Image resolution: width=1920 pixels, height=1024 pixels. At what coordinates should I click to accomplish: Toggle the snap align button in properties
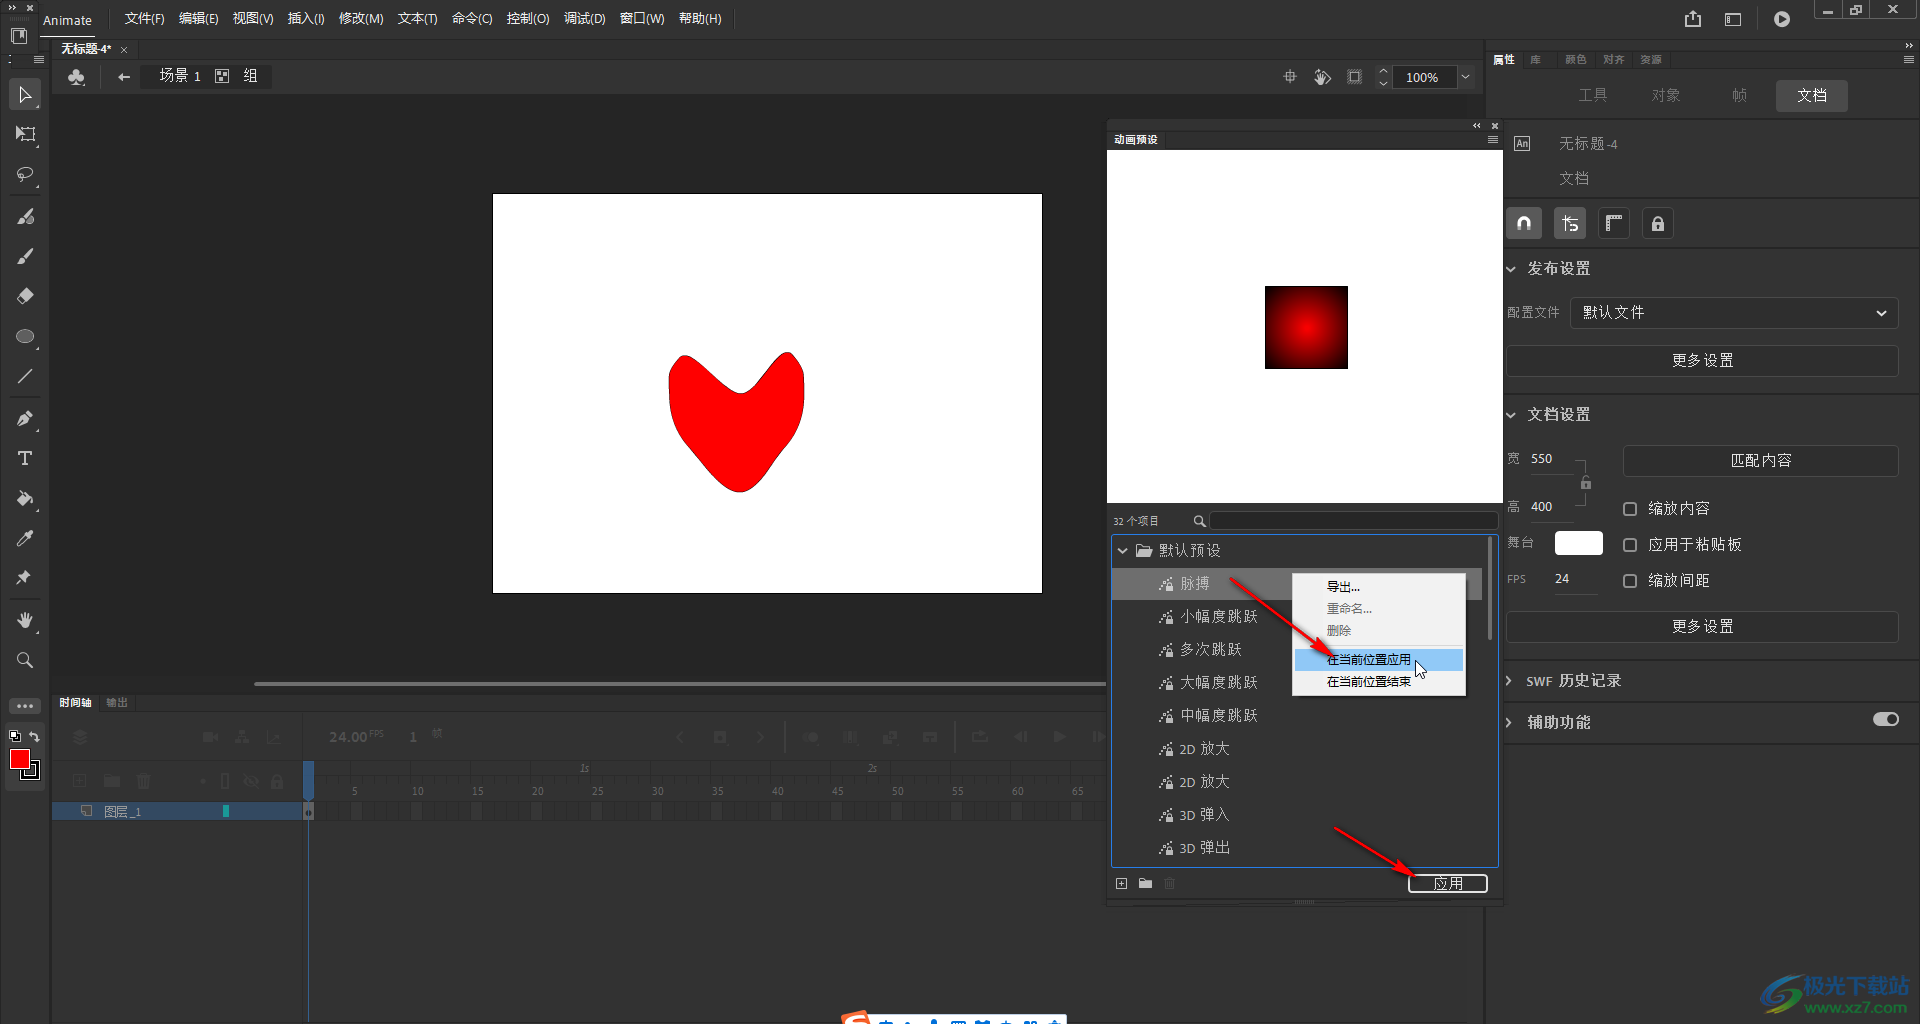pos(1570,224)
